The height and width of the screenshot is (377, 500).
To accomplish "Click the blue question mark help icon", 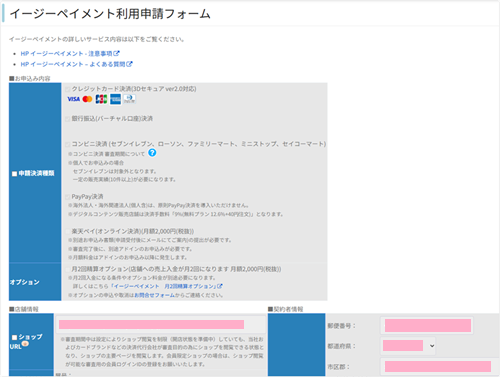I will pyautogui.click(x=152, y=153).
